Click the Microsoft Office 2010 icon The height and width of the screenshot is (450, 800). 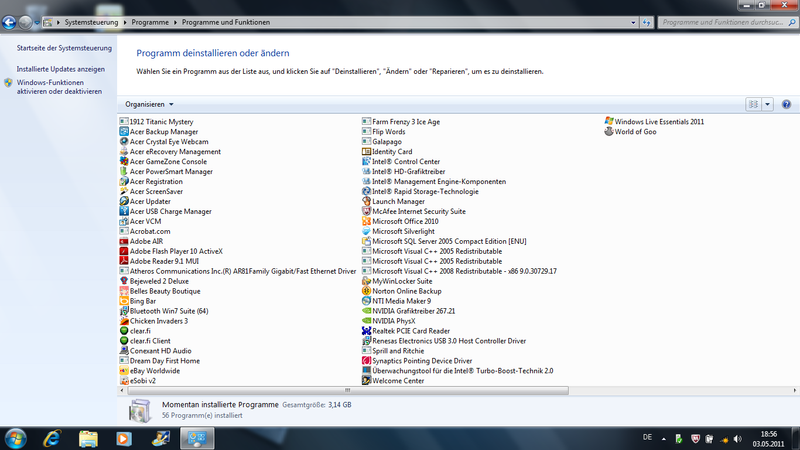point(366,221)
